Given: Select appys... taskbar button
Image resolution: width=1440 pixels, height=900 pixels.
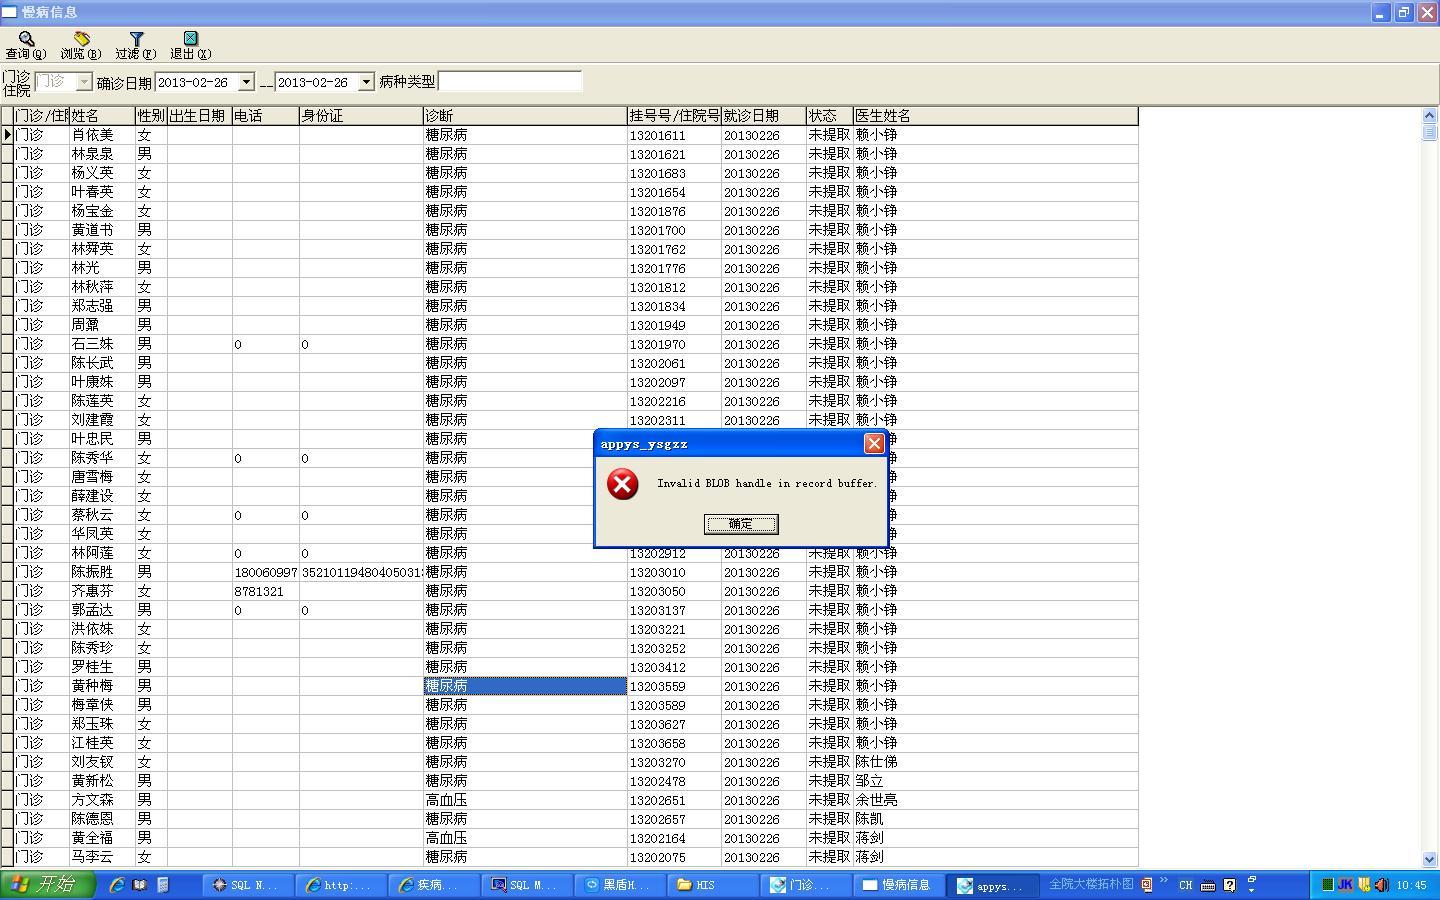Looking at the screenshot, I should (x=993, y=885).
